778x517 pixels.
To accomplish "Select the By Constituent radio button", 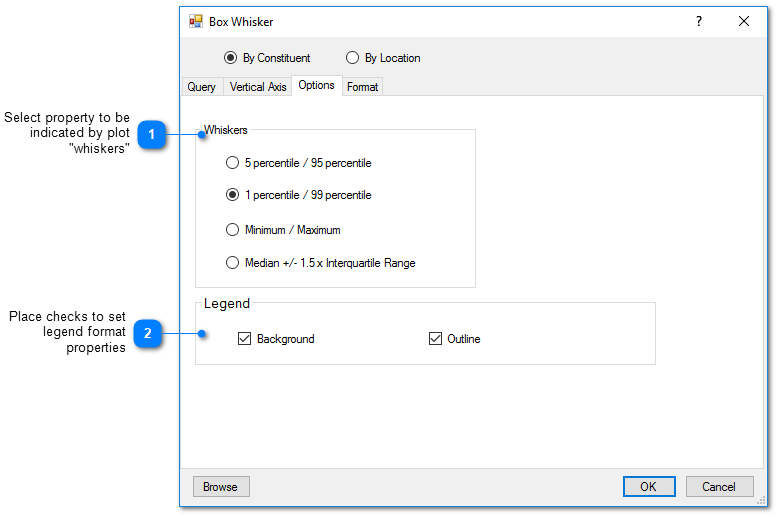I will (231, 58).
